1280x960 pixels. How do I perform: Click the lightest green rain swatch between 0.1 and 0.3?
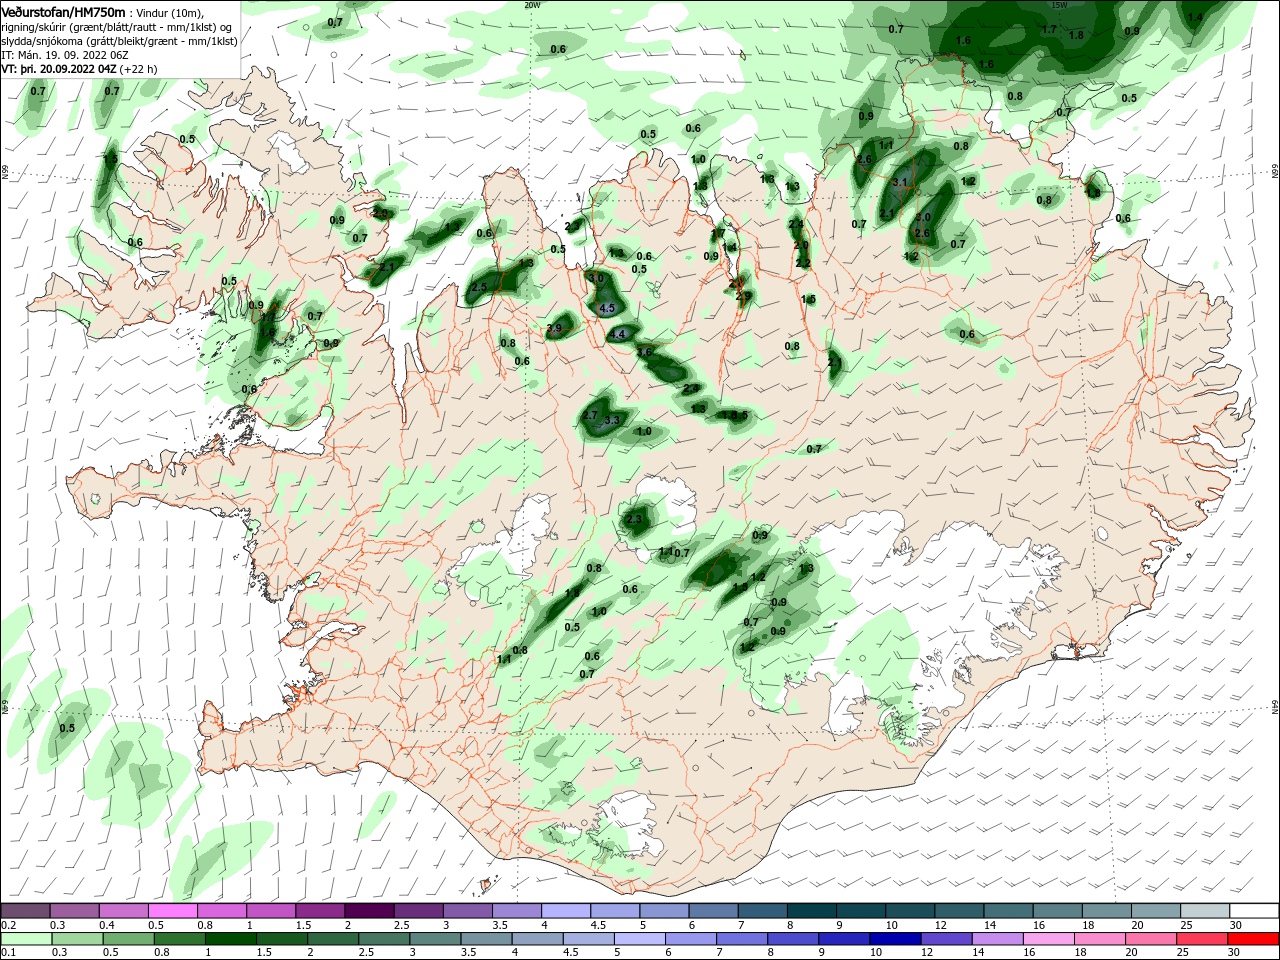point(26,939)
